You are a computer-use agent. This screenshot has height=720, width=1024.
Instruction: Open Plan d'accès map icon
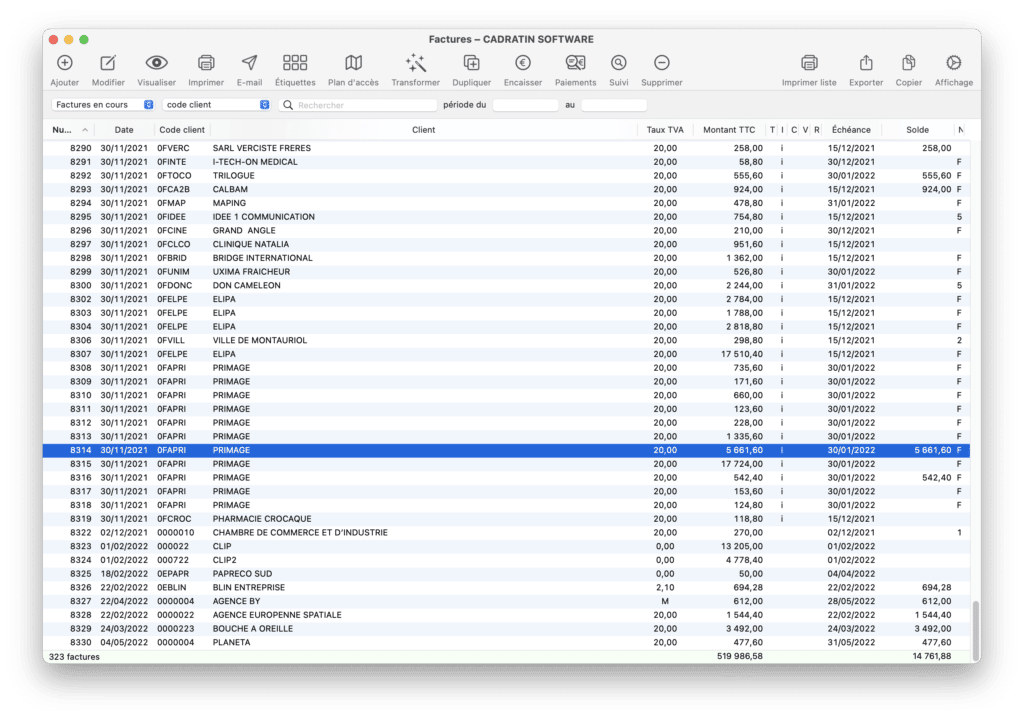click(x=353, y=63)
